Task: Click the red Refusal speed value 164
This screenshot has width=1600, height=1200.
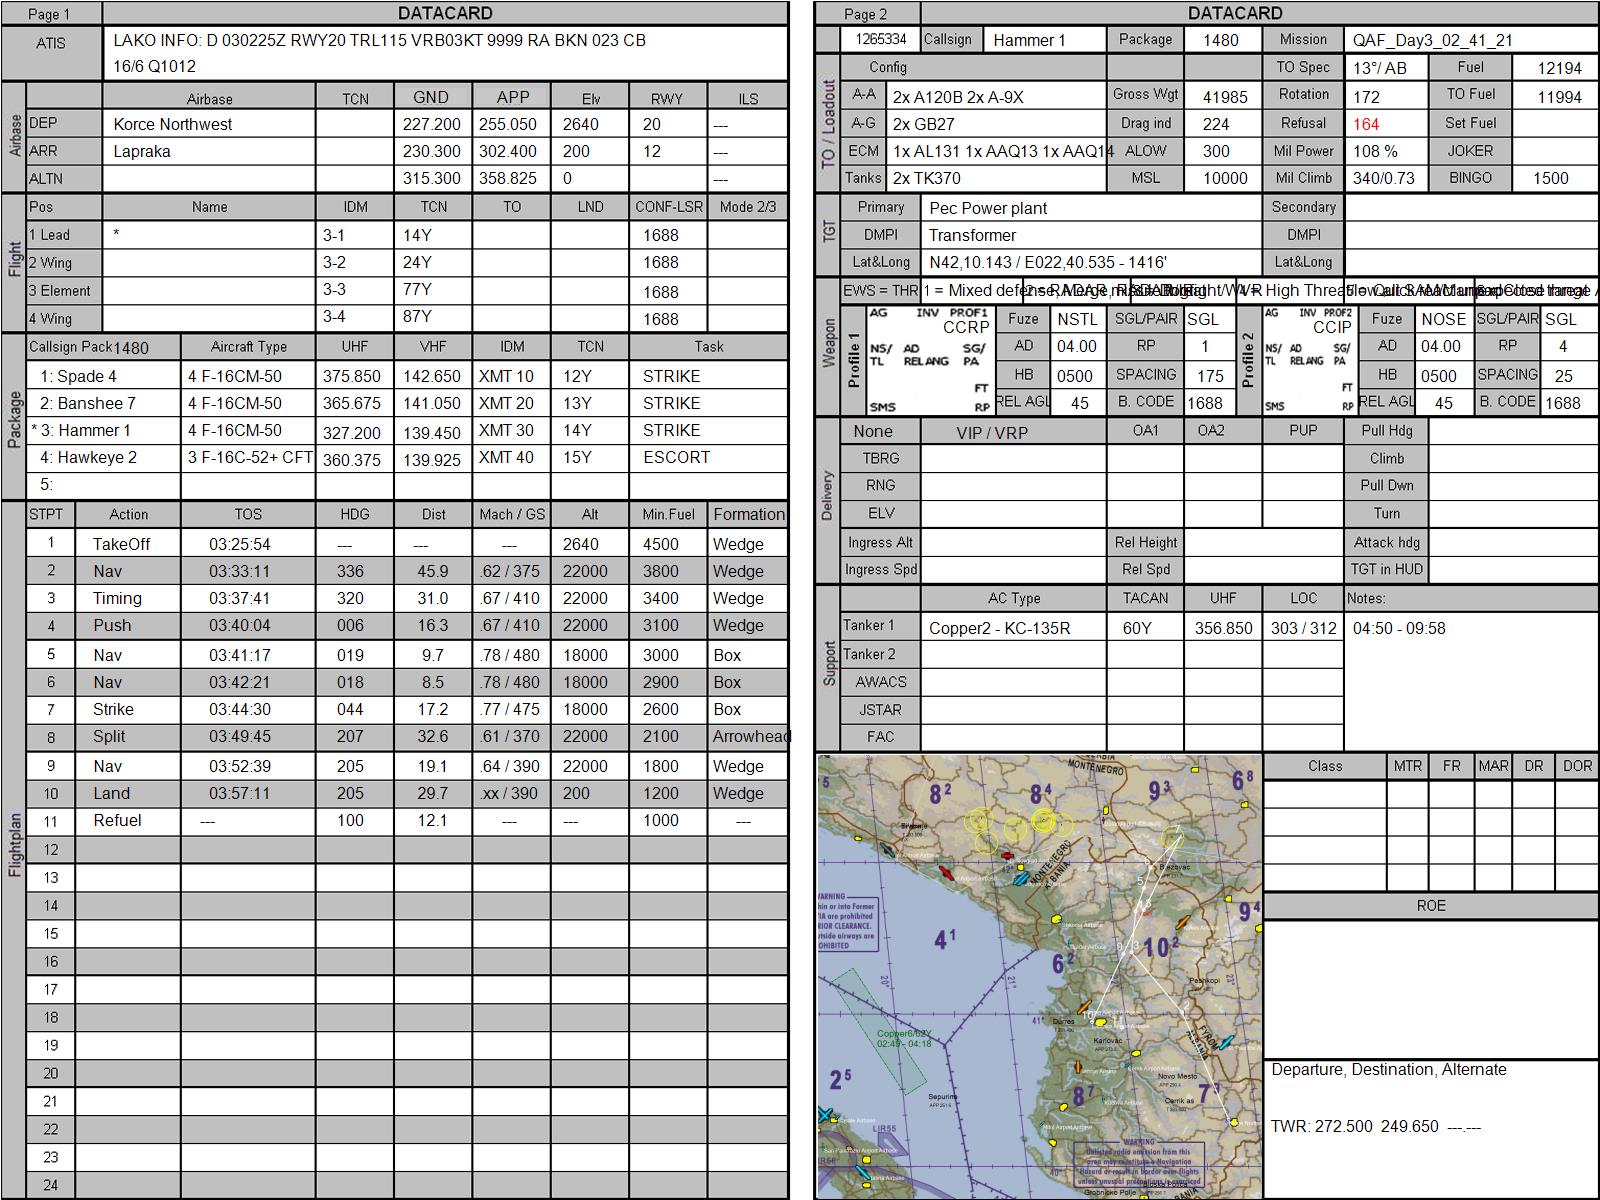Action: [1366, 124]
